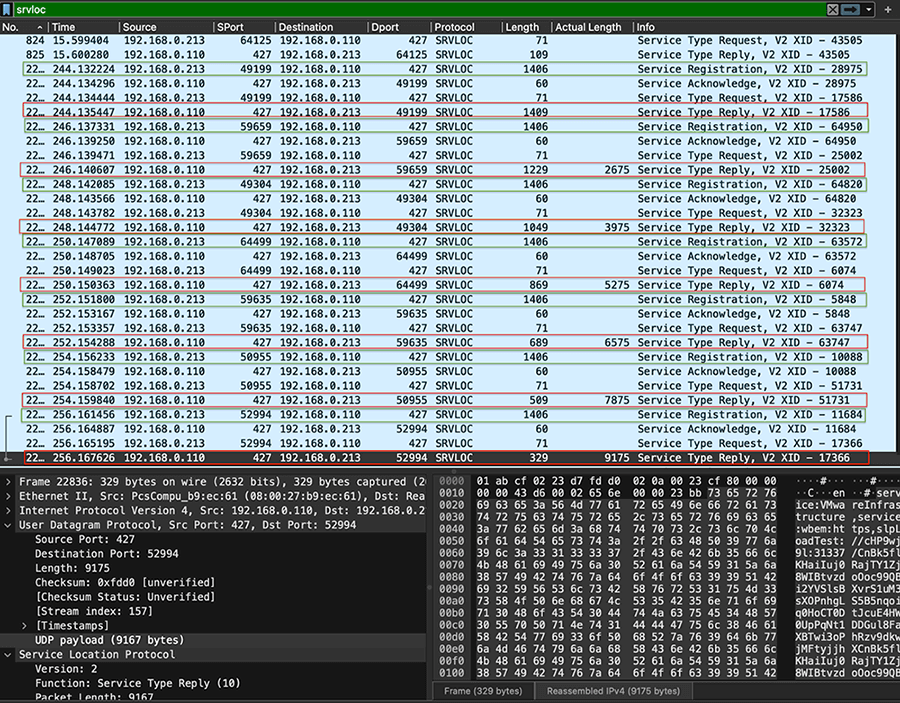Sort packets by Protocol column
The image size is (900, 703).
(x=455, y=26)
